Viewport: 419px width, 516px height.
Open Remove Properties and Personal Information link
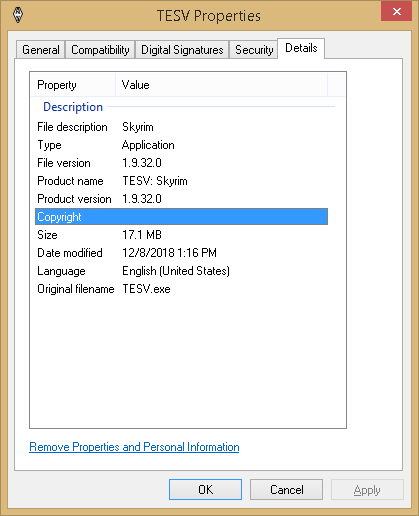pyautogui.click(x=134, y=447)
